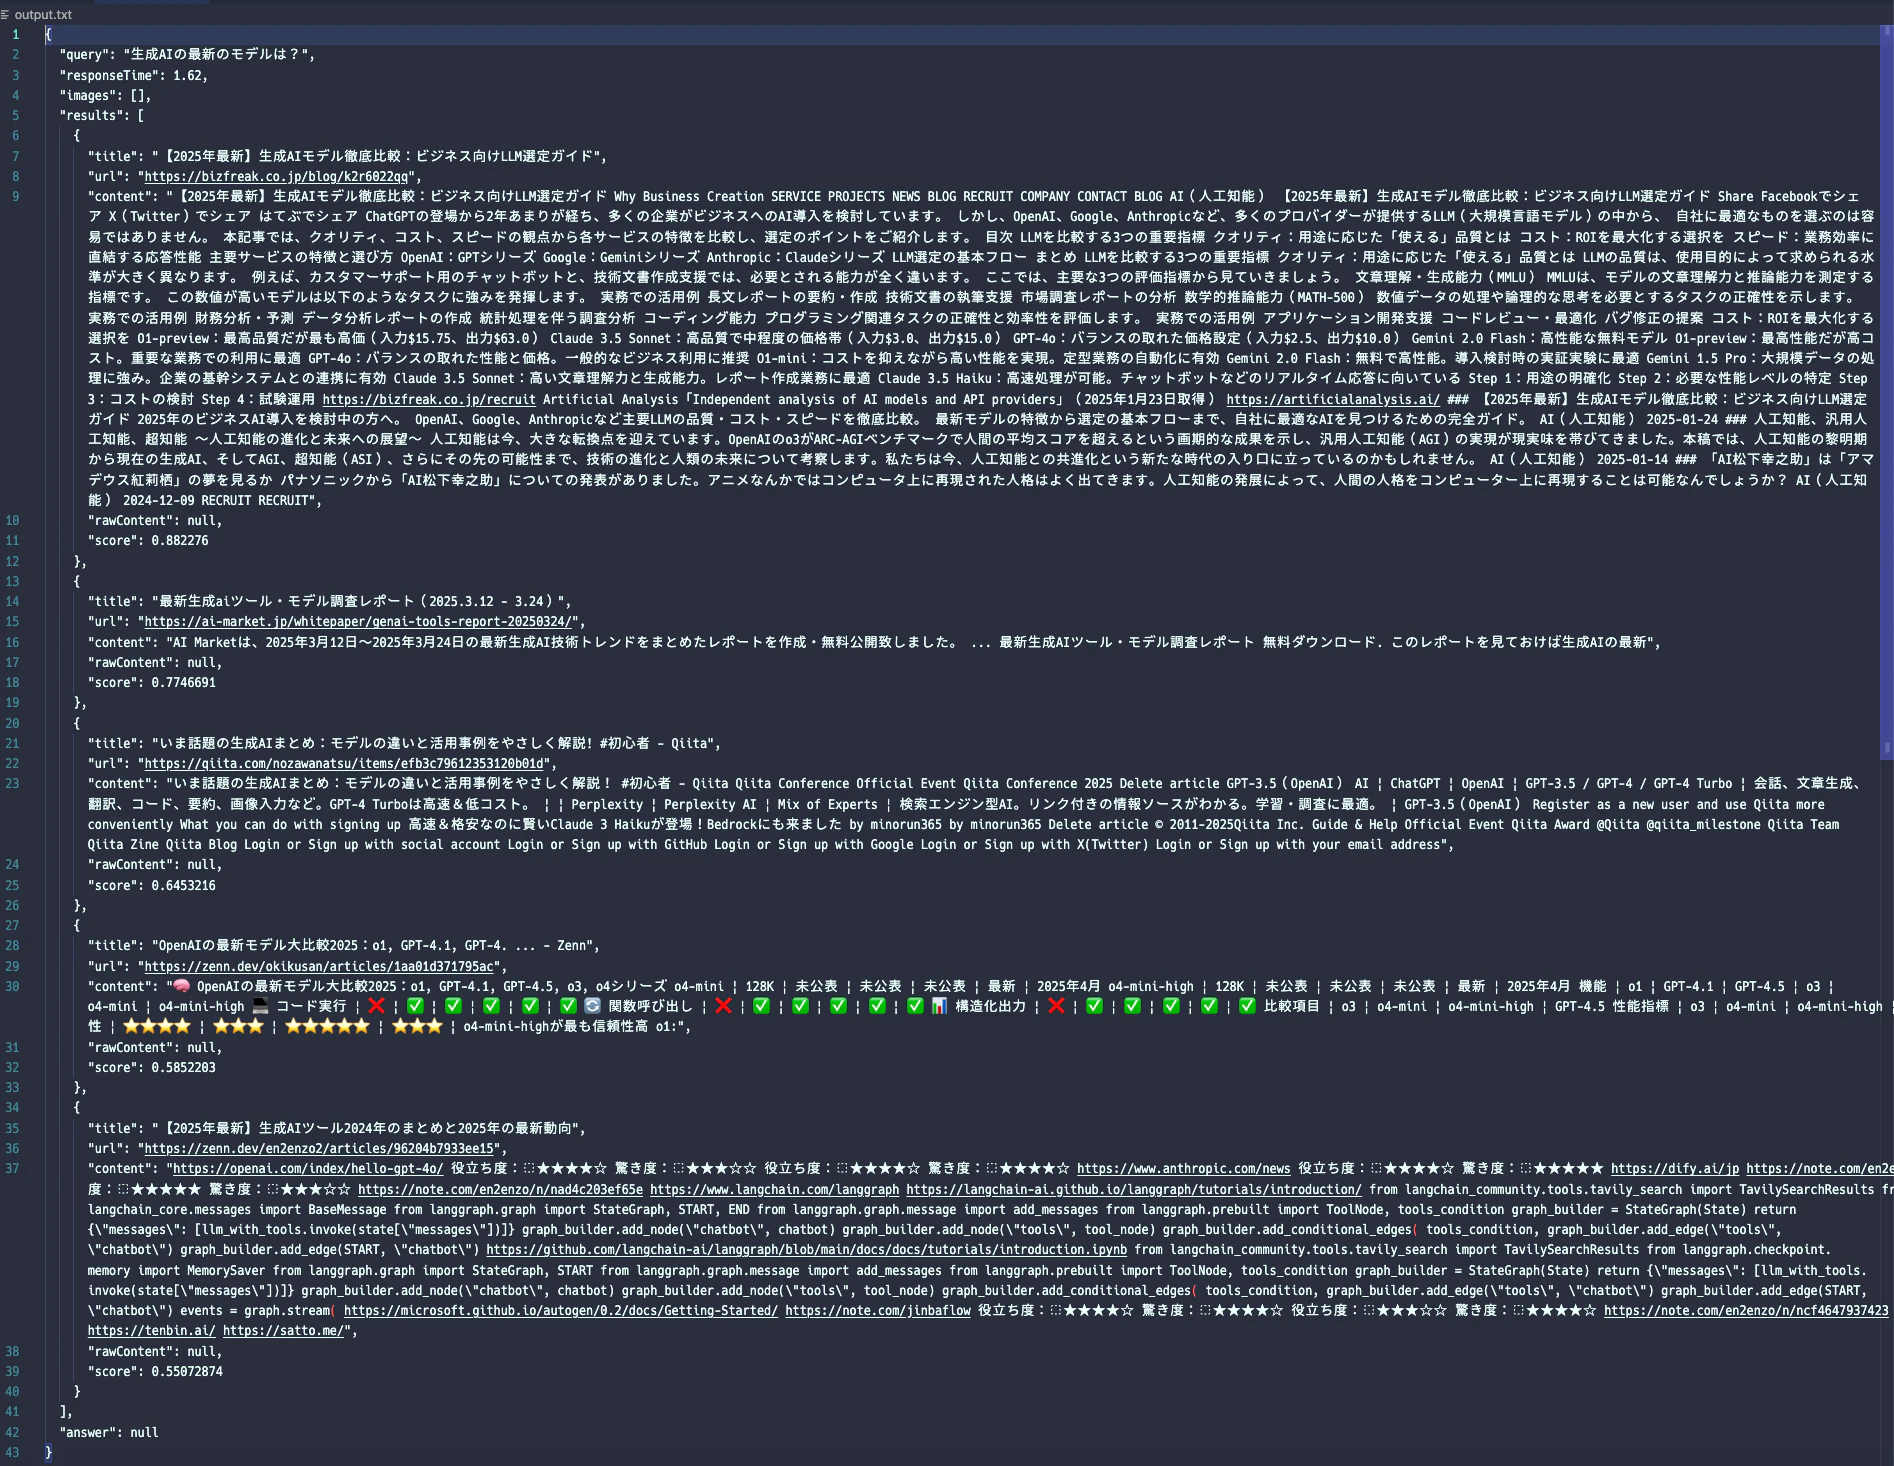This screenshot has width=1894, height=1466.
Task: Open the dify.ai/jp link
Action: coord(1675,1169)
